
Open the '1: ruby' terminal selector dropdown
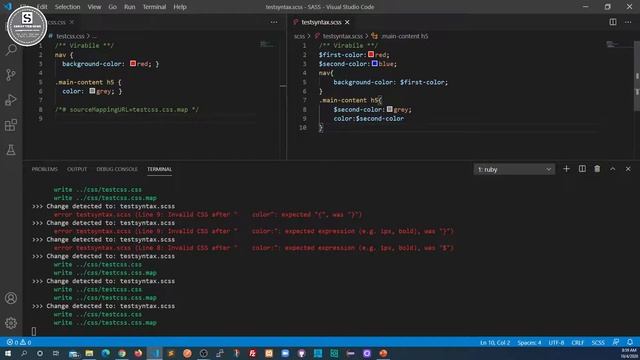514,169
